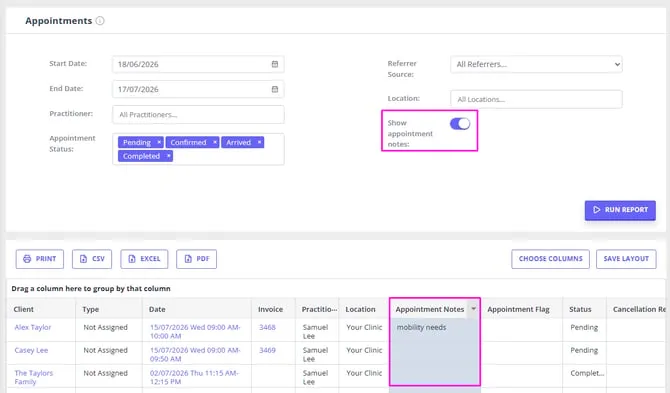
Task: Sort by the Cancellation column header
Action: [x=638, y=309]
